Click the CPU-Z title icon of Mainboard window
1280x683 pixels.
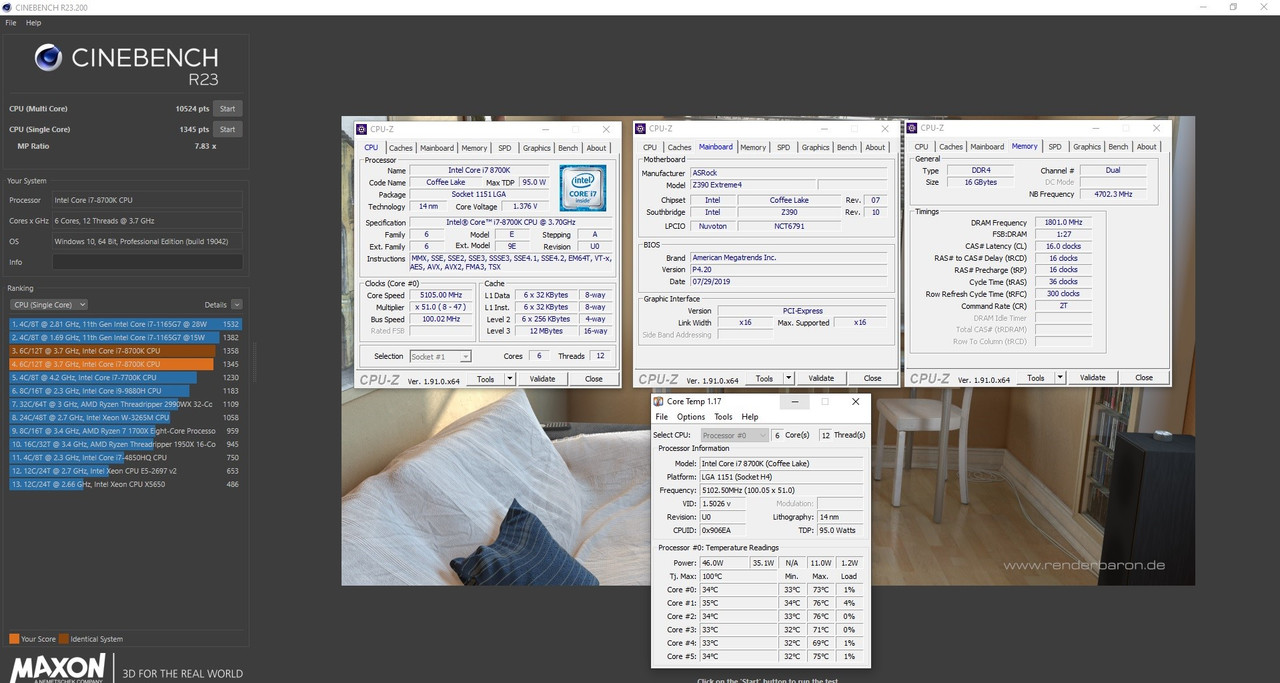(641, 129)
